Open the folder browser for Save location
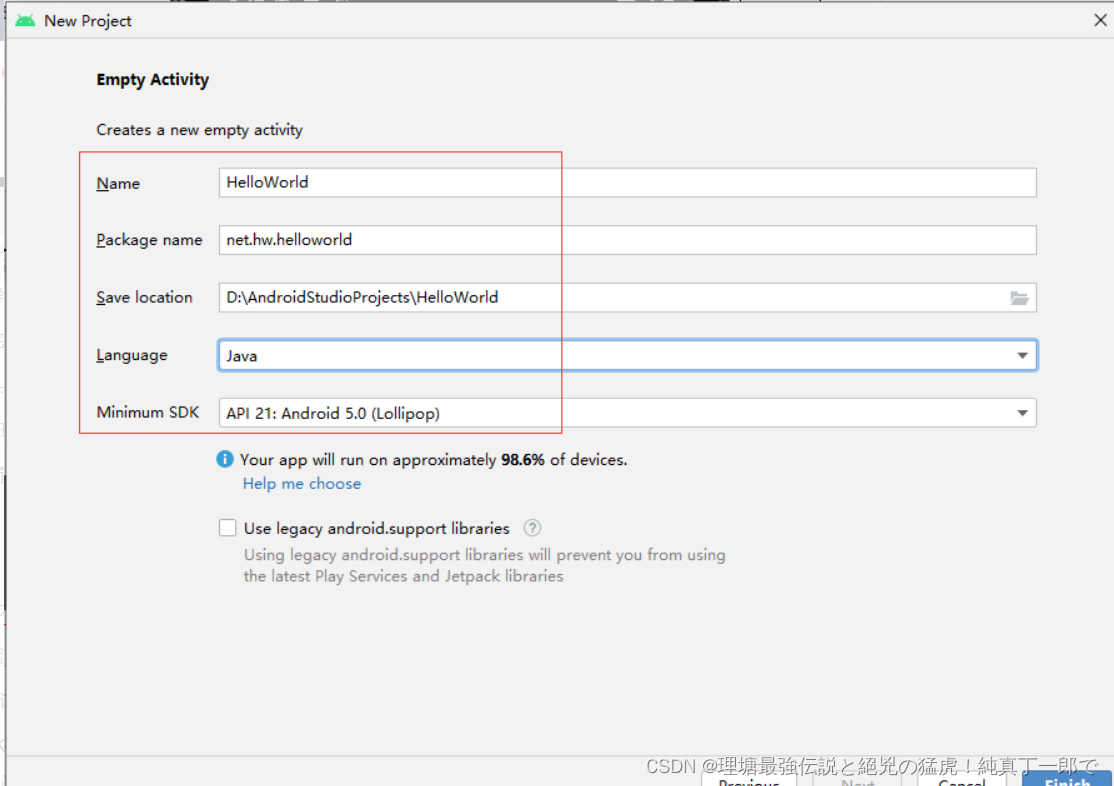This screenshot has width=1114, height=786. 1018,297
